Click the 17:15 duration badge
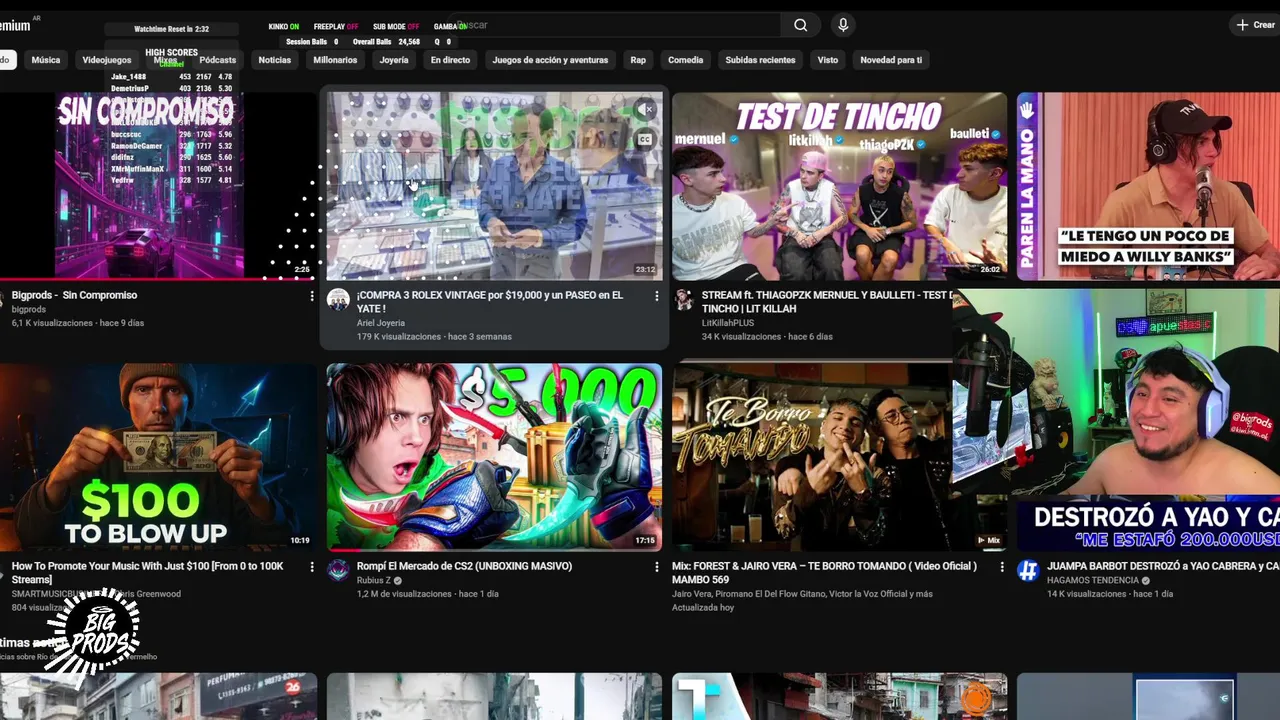The width and height of the screenshot is (1280, 720). pyautogui.click(x=645, y=541)
